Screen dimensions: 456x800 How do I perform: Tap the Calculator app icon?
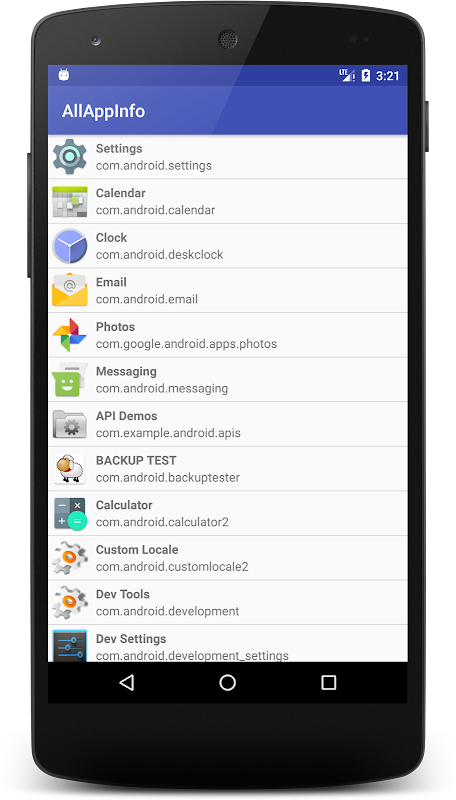(70, 513)
